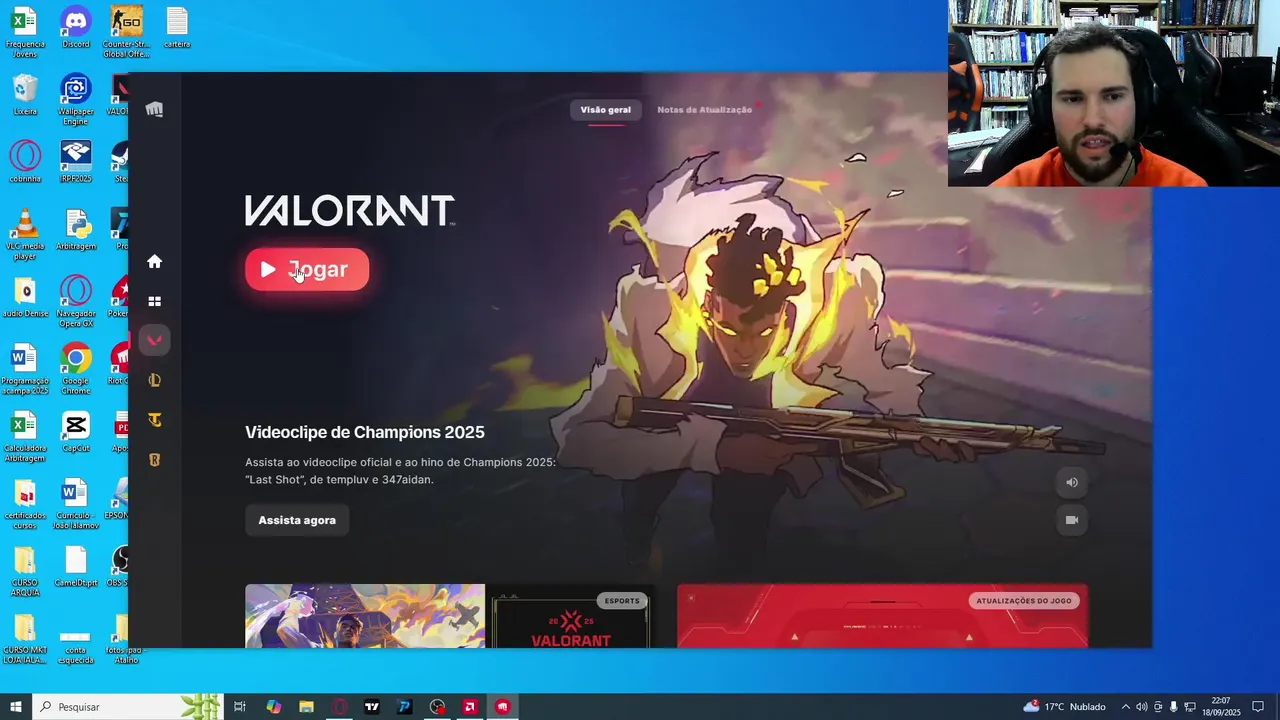
Task: Open the 17°C Nublado weather widget
Action: (x=1064, y=707)
